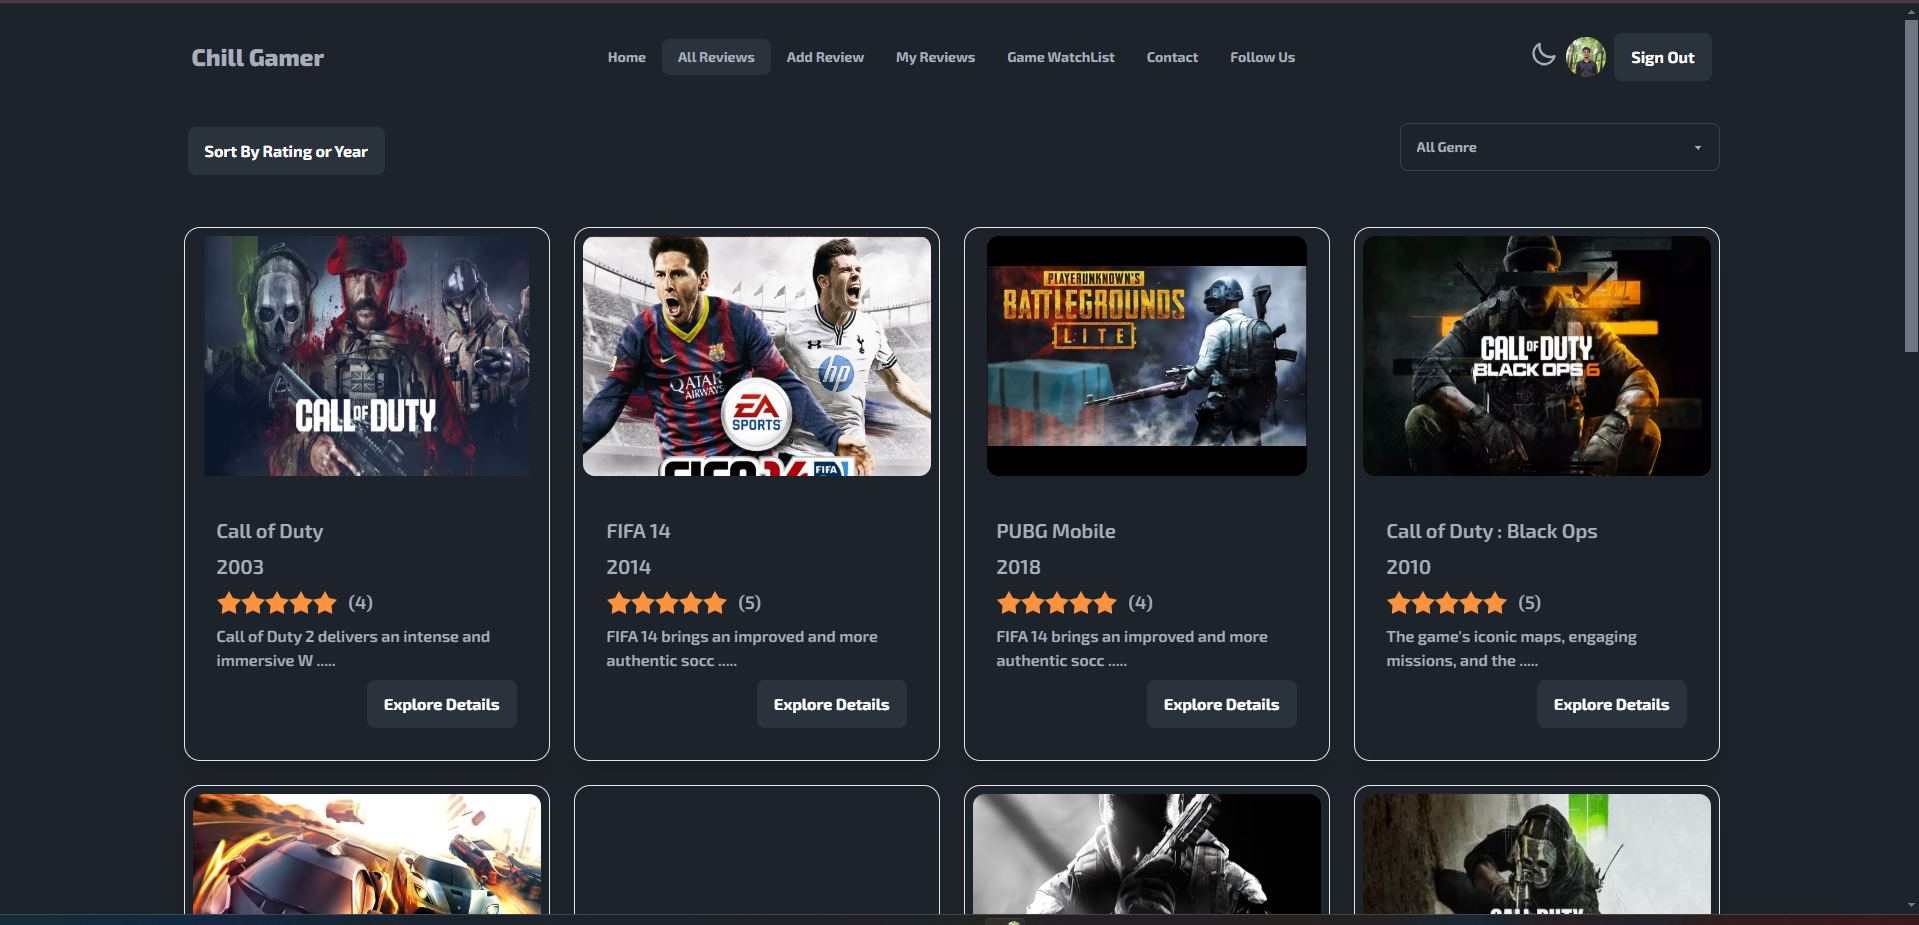The width and height of the screenshot is (1919, 925).
Task: Click the year '2018' text
Action: pos(1019,567)
